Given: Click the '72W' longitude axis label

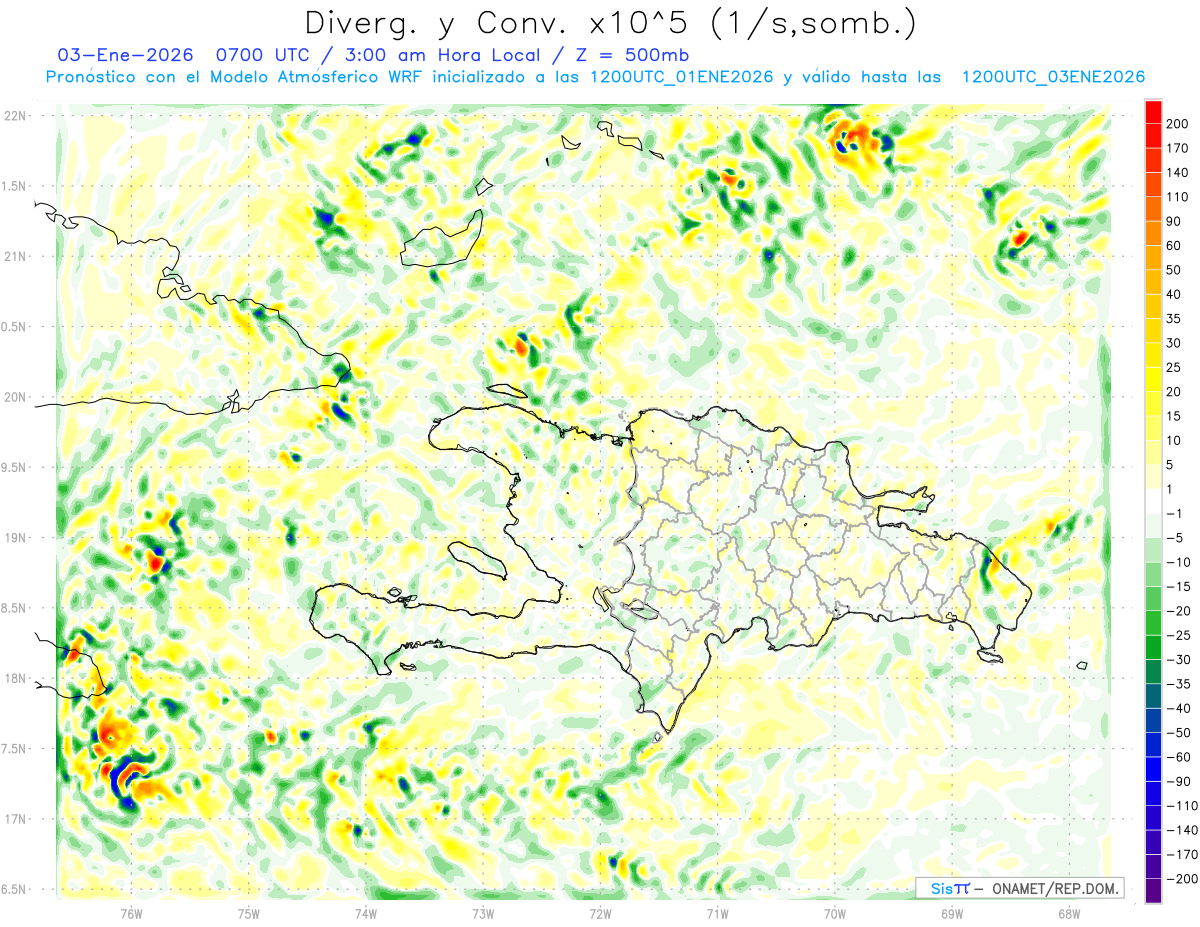Looking at the screenshot, I should 600,914.
